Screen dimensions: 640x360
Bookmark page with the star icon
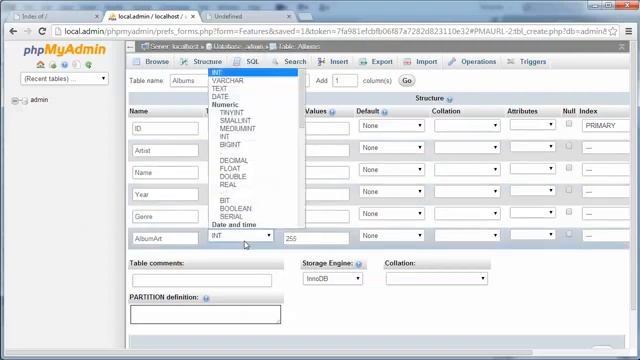pyautogui.click(x=613, y=31)
